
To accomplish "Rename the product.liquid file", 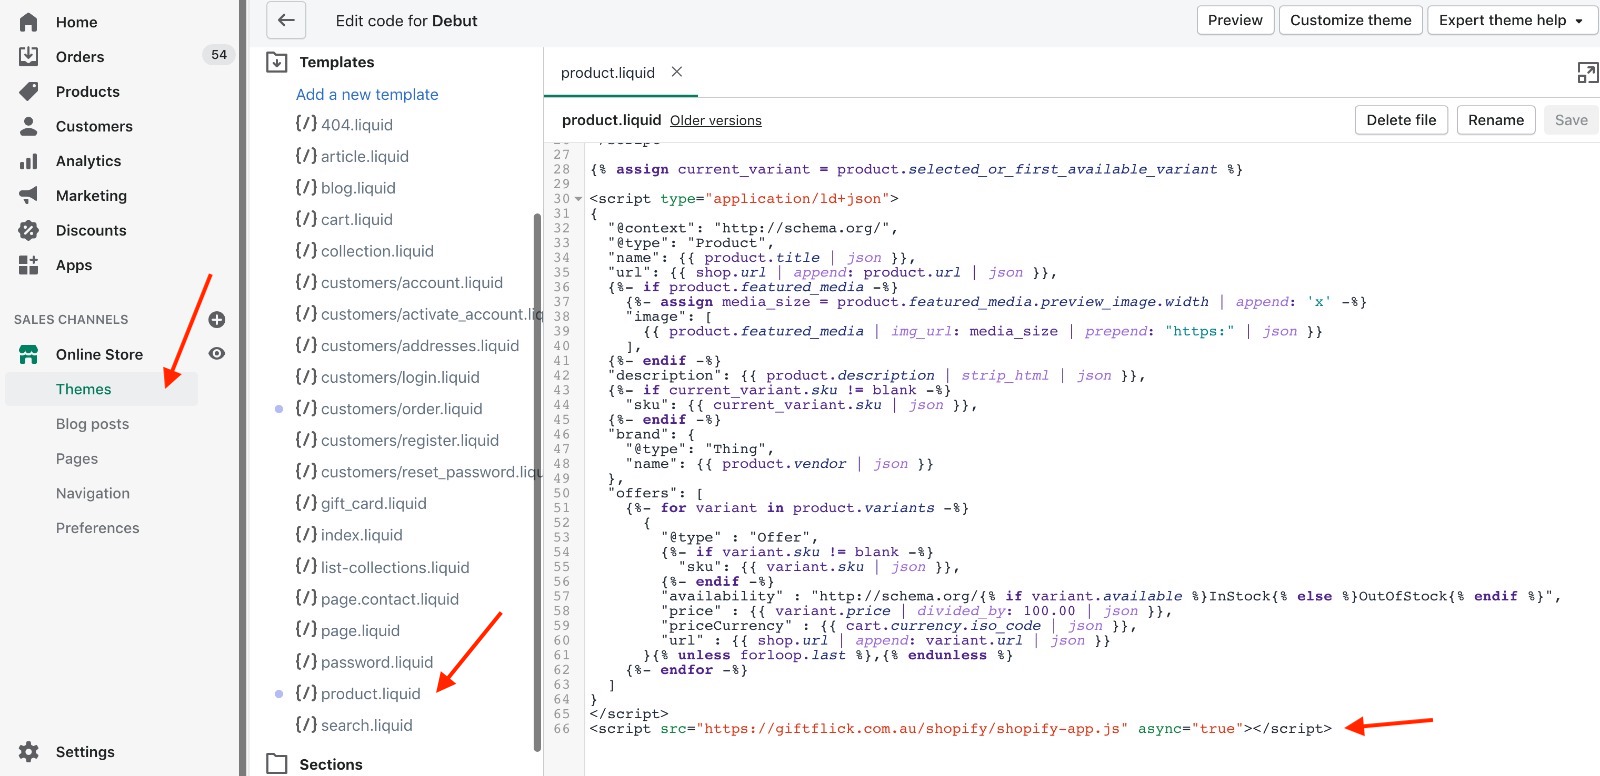I will [1496, 120].
